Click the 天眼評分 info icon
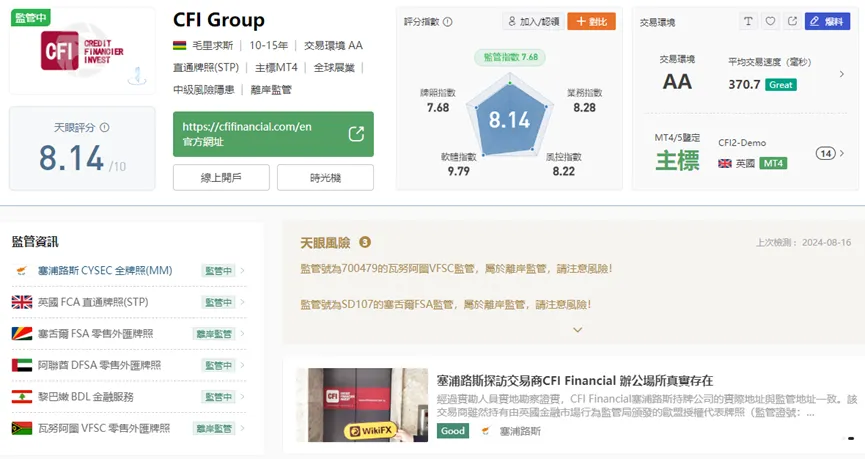 pos(104,127)
